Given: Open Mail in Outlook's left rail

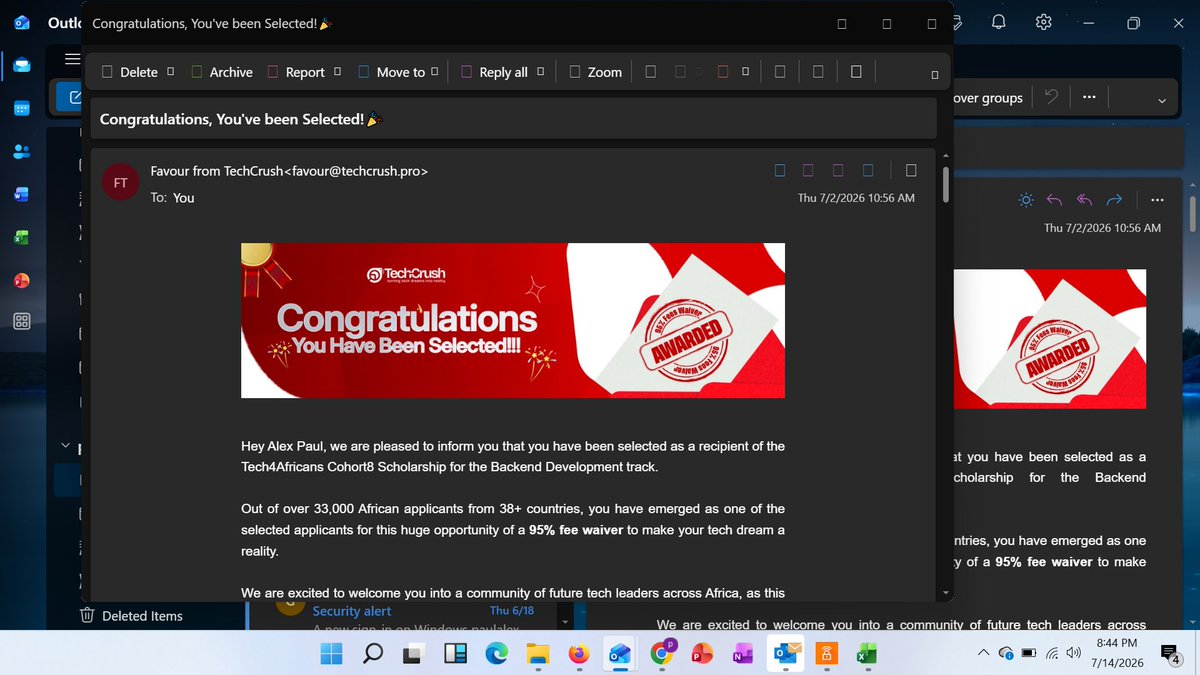Looking at the screenshot, I should pyautogui.click(x=22, y=66).
